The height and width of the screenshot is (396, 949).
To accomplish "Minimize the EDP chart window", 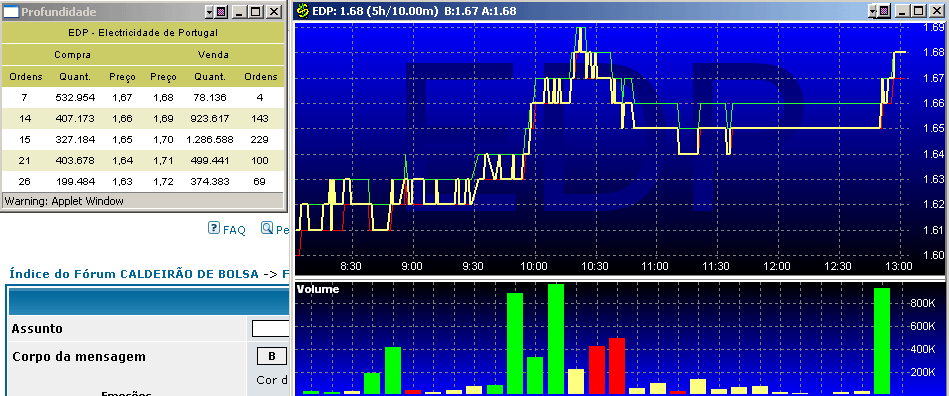I will pyautogui.click(x=902, y=11).
